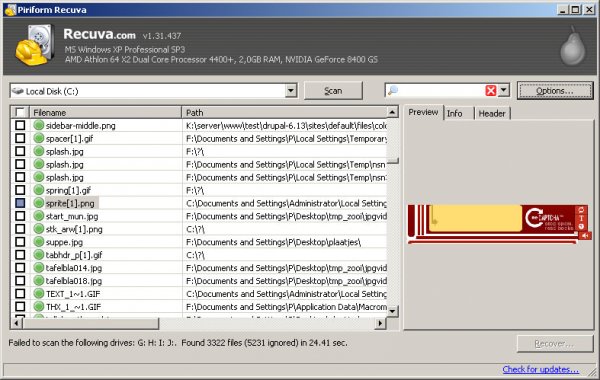Click the drive icon in Local Disk combo
This screenshot has height=380, width=600.
pos(17,91)
